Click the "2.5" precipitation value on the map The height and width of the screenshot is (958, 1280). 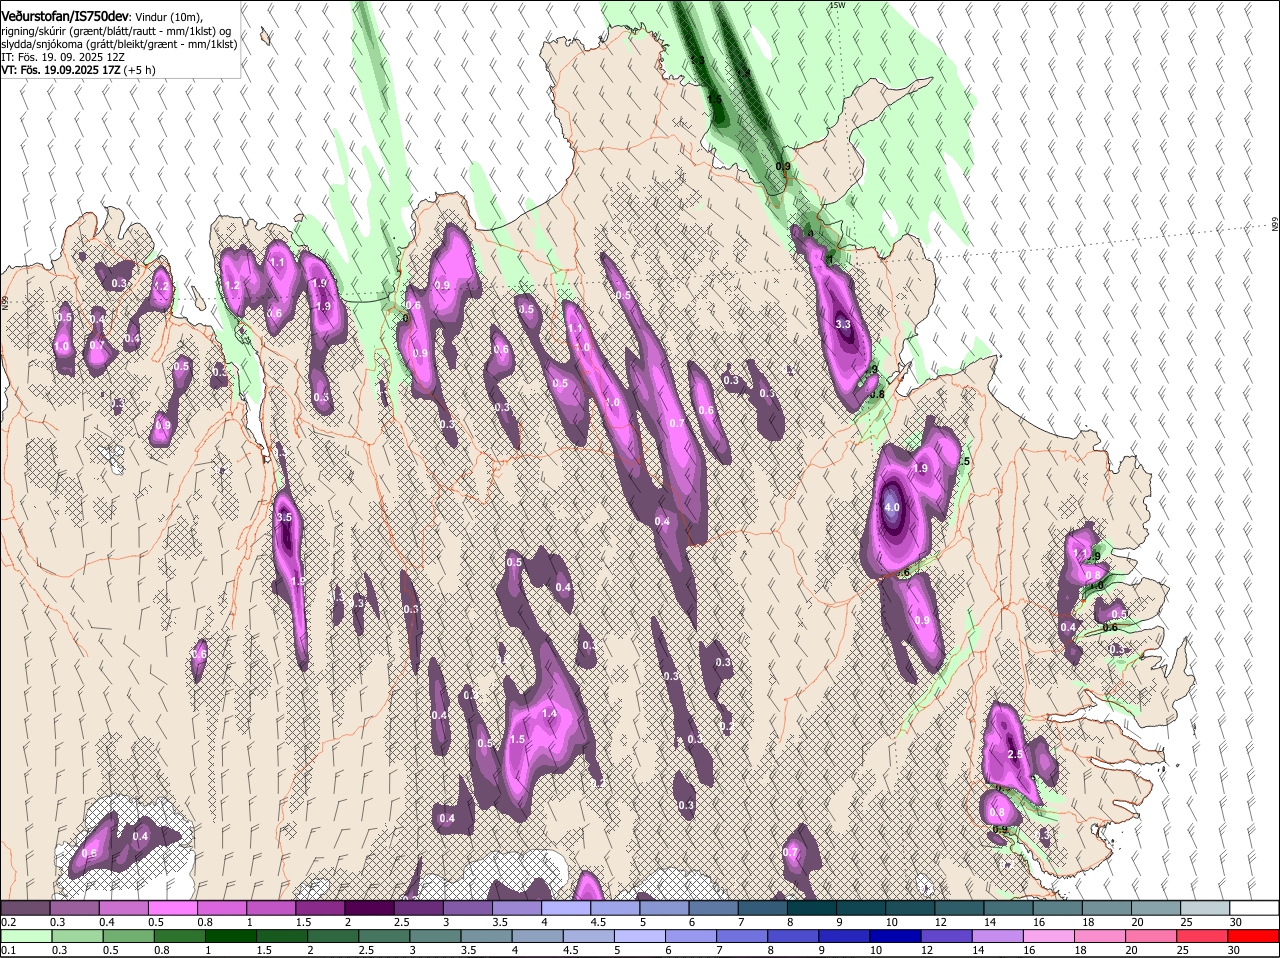point(1015,754)
